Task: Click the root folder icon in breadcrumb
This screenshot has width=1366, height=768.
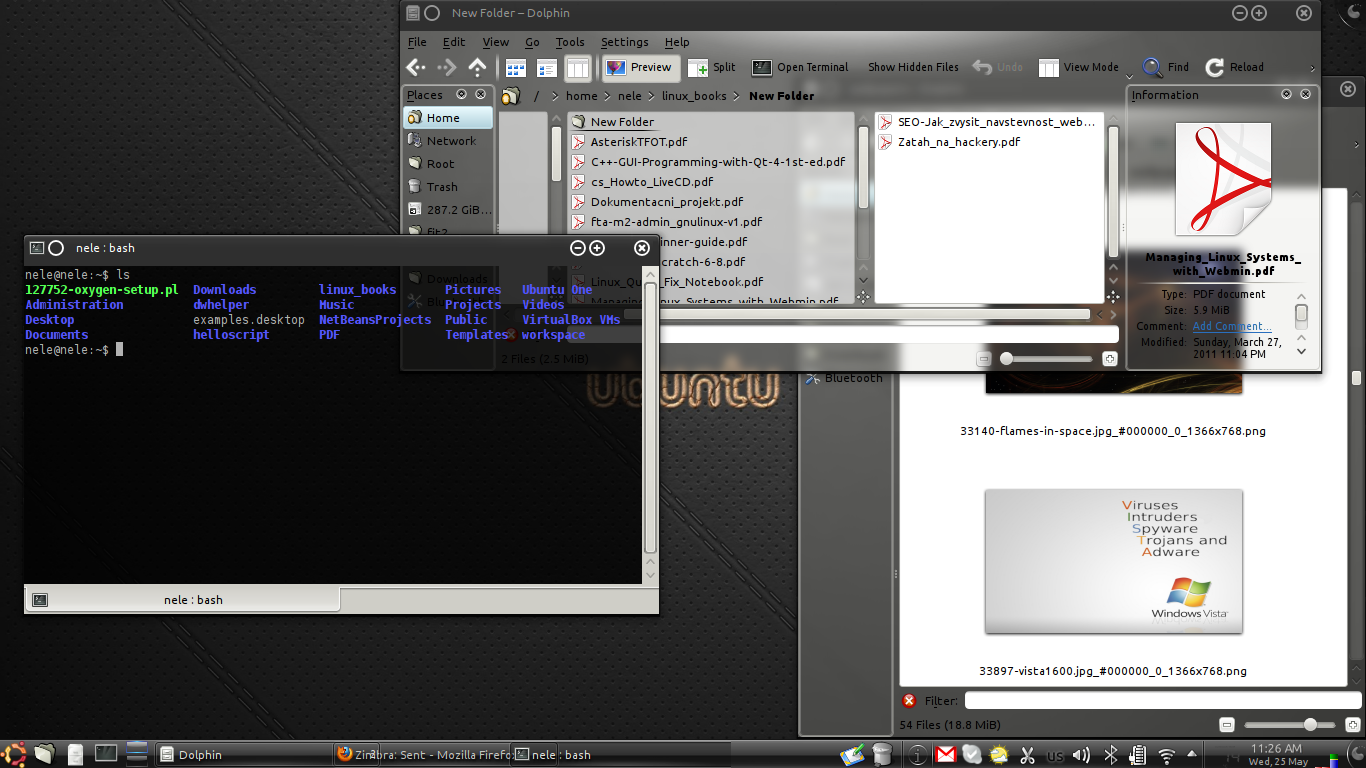Action: (511, 96)
